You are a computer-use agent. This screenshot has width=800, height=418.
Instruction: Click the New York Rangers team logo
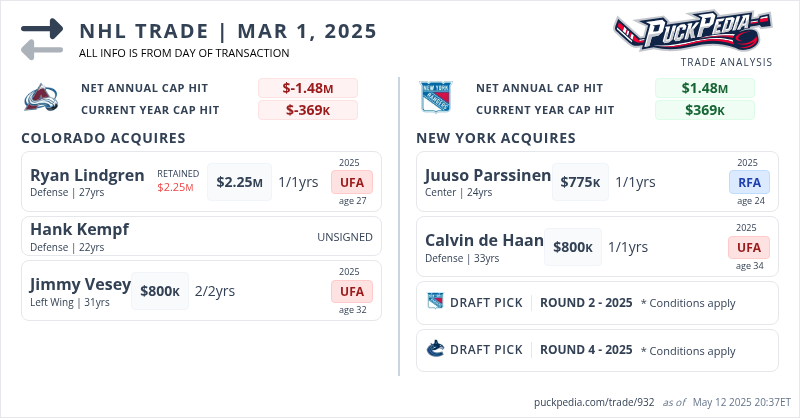[435, 99]
